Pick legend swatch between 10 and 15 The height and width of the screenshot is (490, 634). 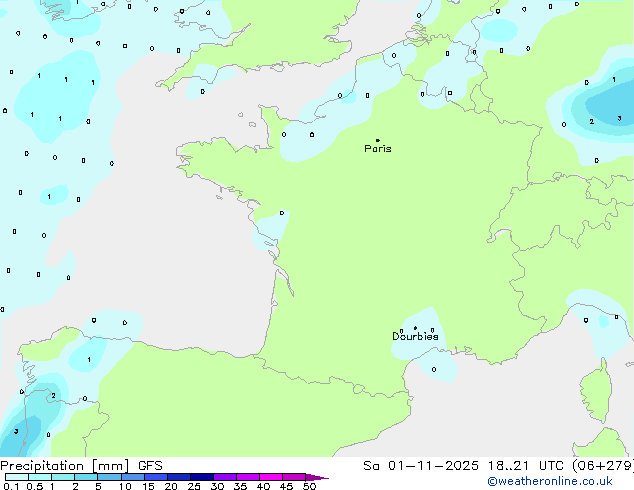(x=133, y=477)
